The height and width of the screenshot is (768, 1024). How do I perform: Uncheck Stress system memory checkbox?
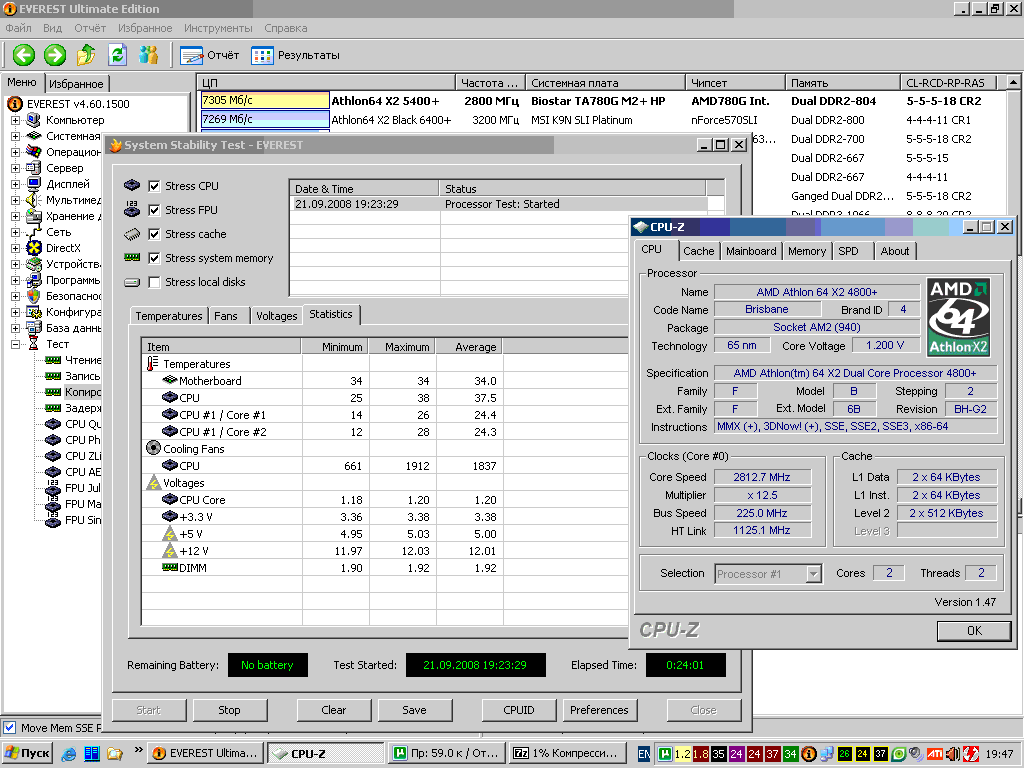(154, 258)
